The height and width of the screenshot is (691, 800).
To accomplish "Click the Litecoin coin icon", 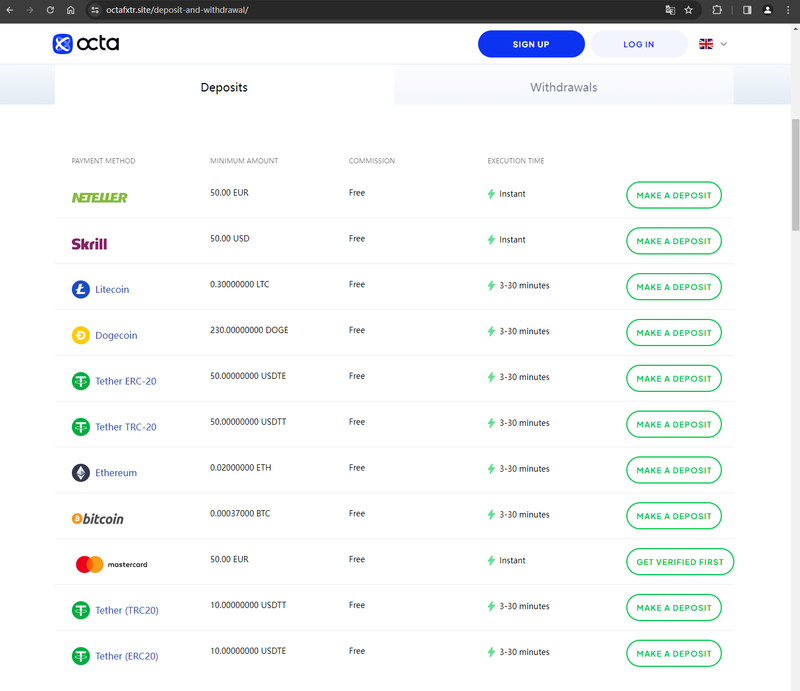I will tap(81, 289).
